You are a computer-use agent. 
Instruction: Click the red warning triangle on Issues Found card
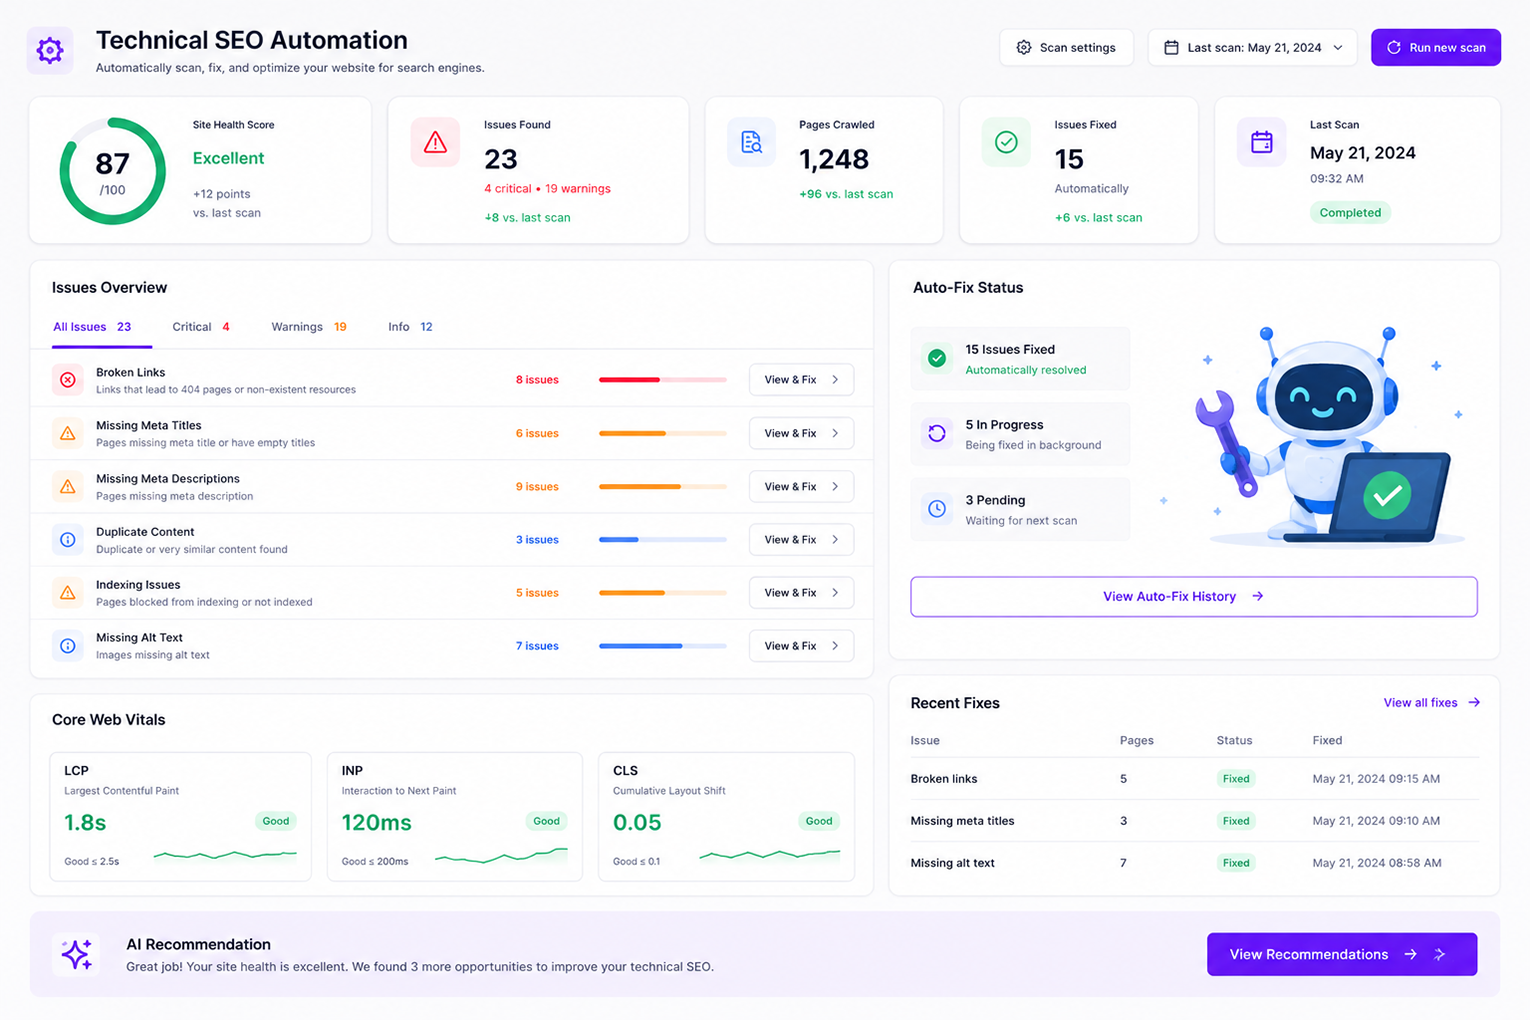[x=435, y=142]
